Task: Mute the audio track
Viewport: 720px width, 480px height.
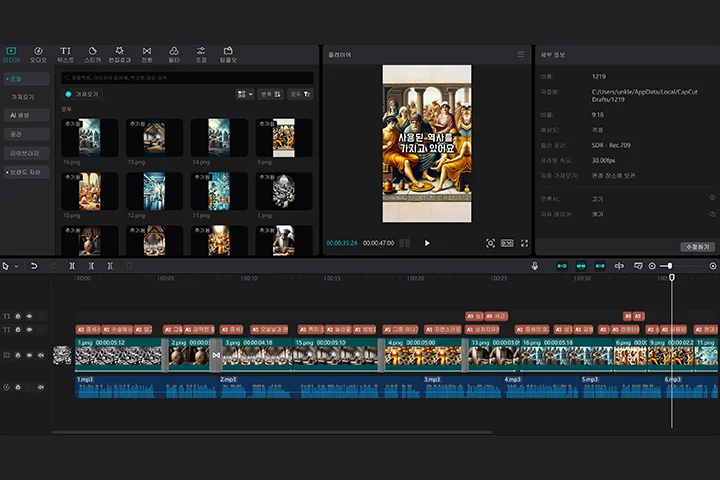Action: (x=41, y=387)
